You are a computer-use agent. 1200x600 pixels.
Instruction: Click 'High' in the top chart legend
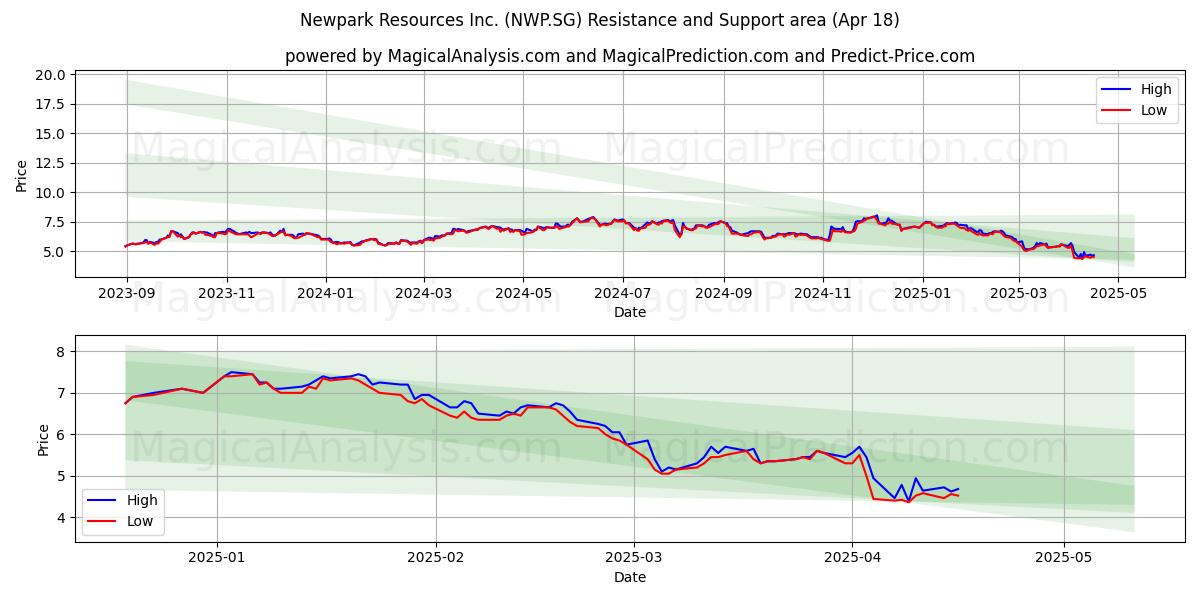1156,89
